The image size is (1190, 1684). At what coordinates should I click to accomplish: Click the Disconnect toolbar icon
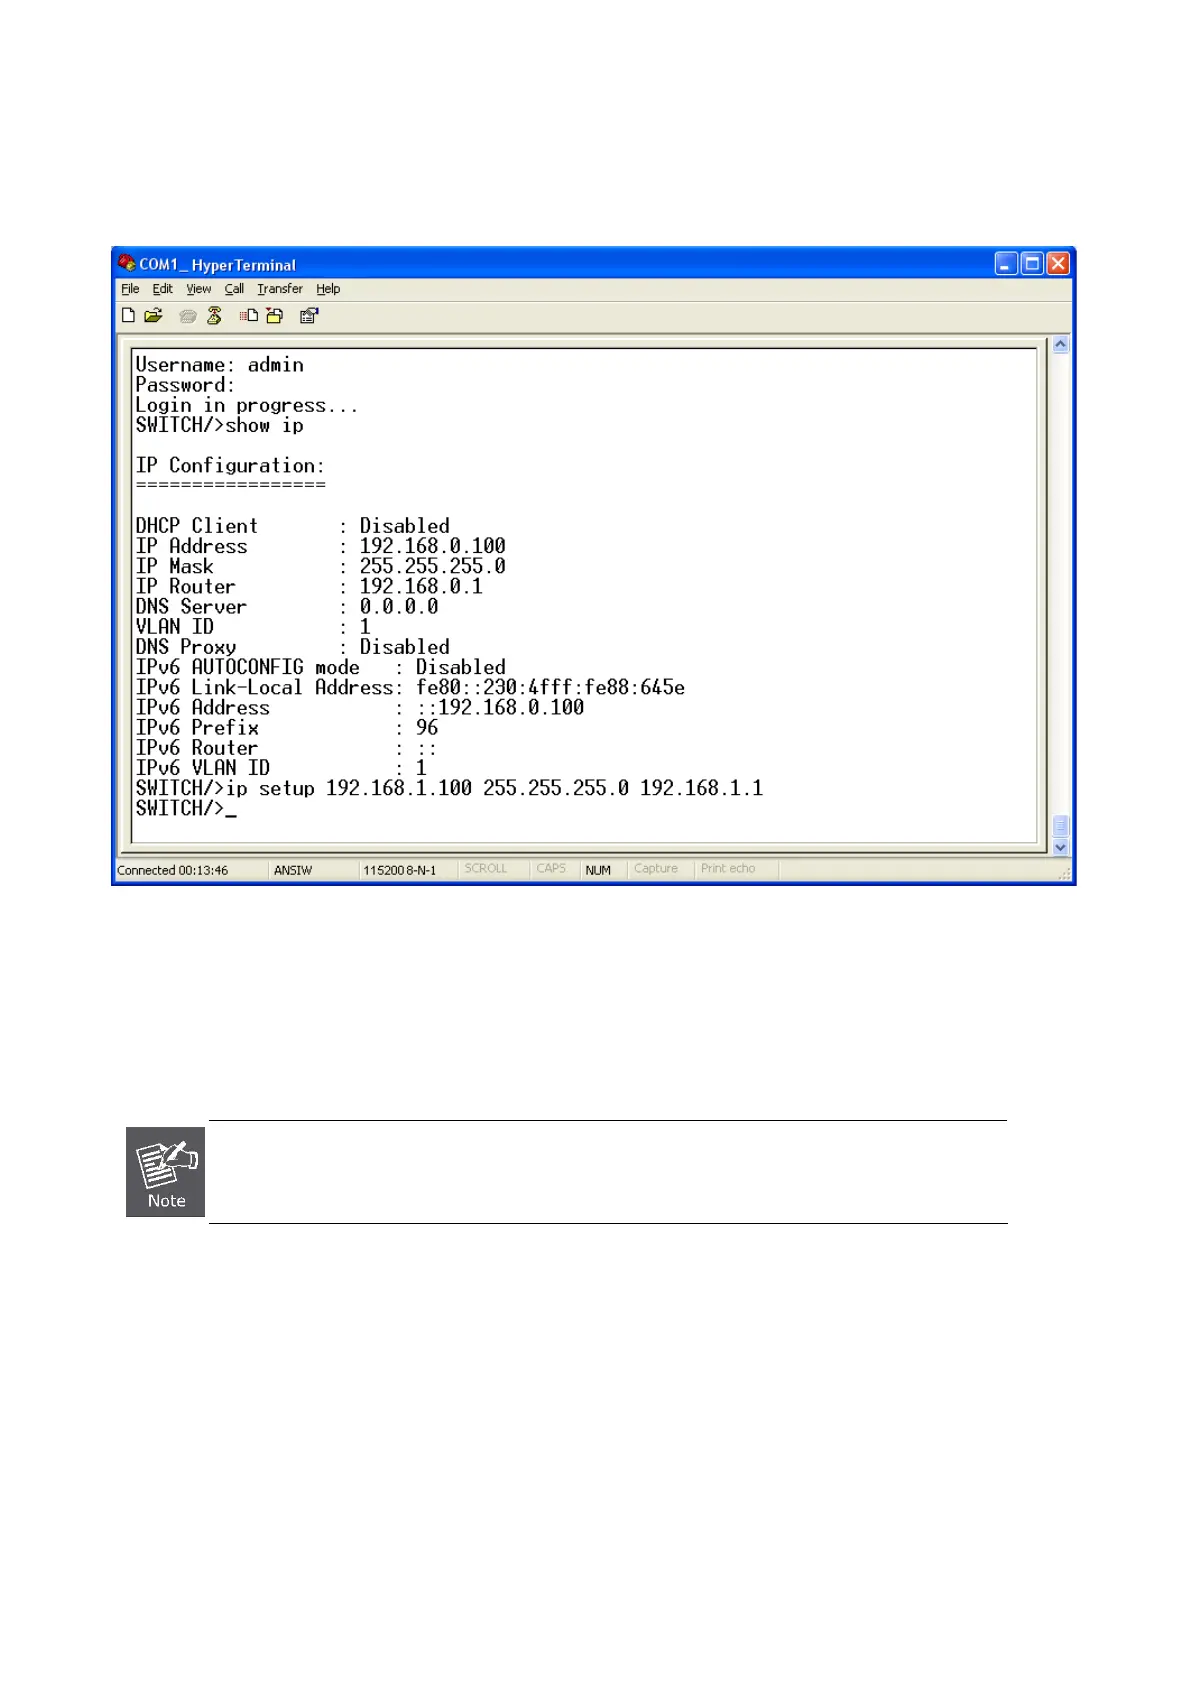coord(214,316)
